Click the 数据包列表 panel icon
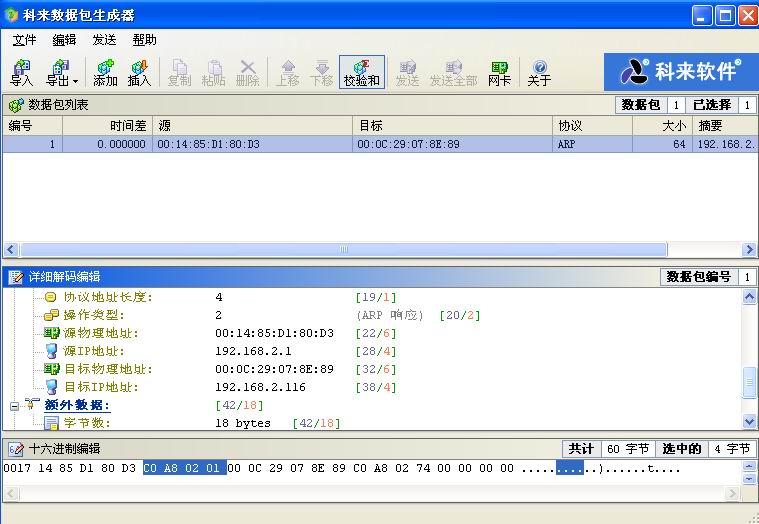 click(x=16, y=105)
